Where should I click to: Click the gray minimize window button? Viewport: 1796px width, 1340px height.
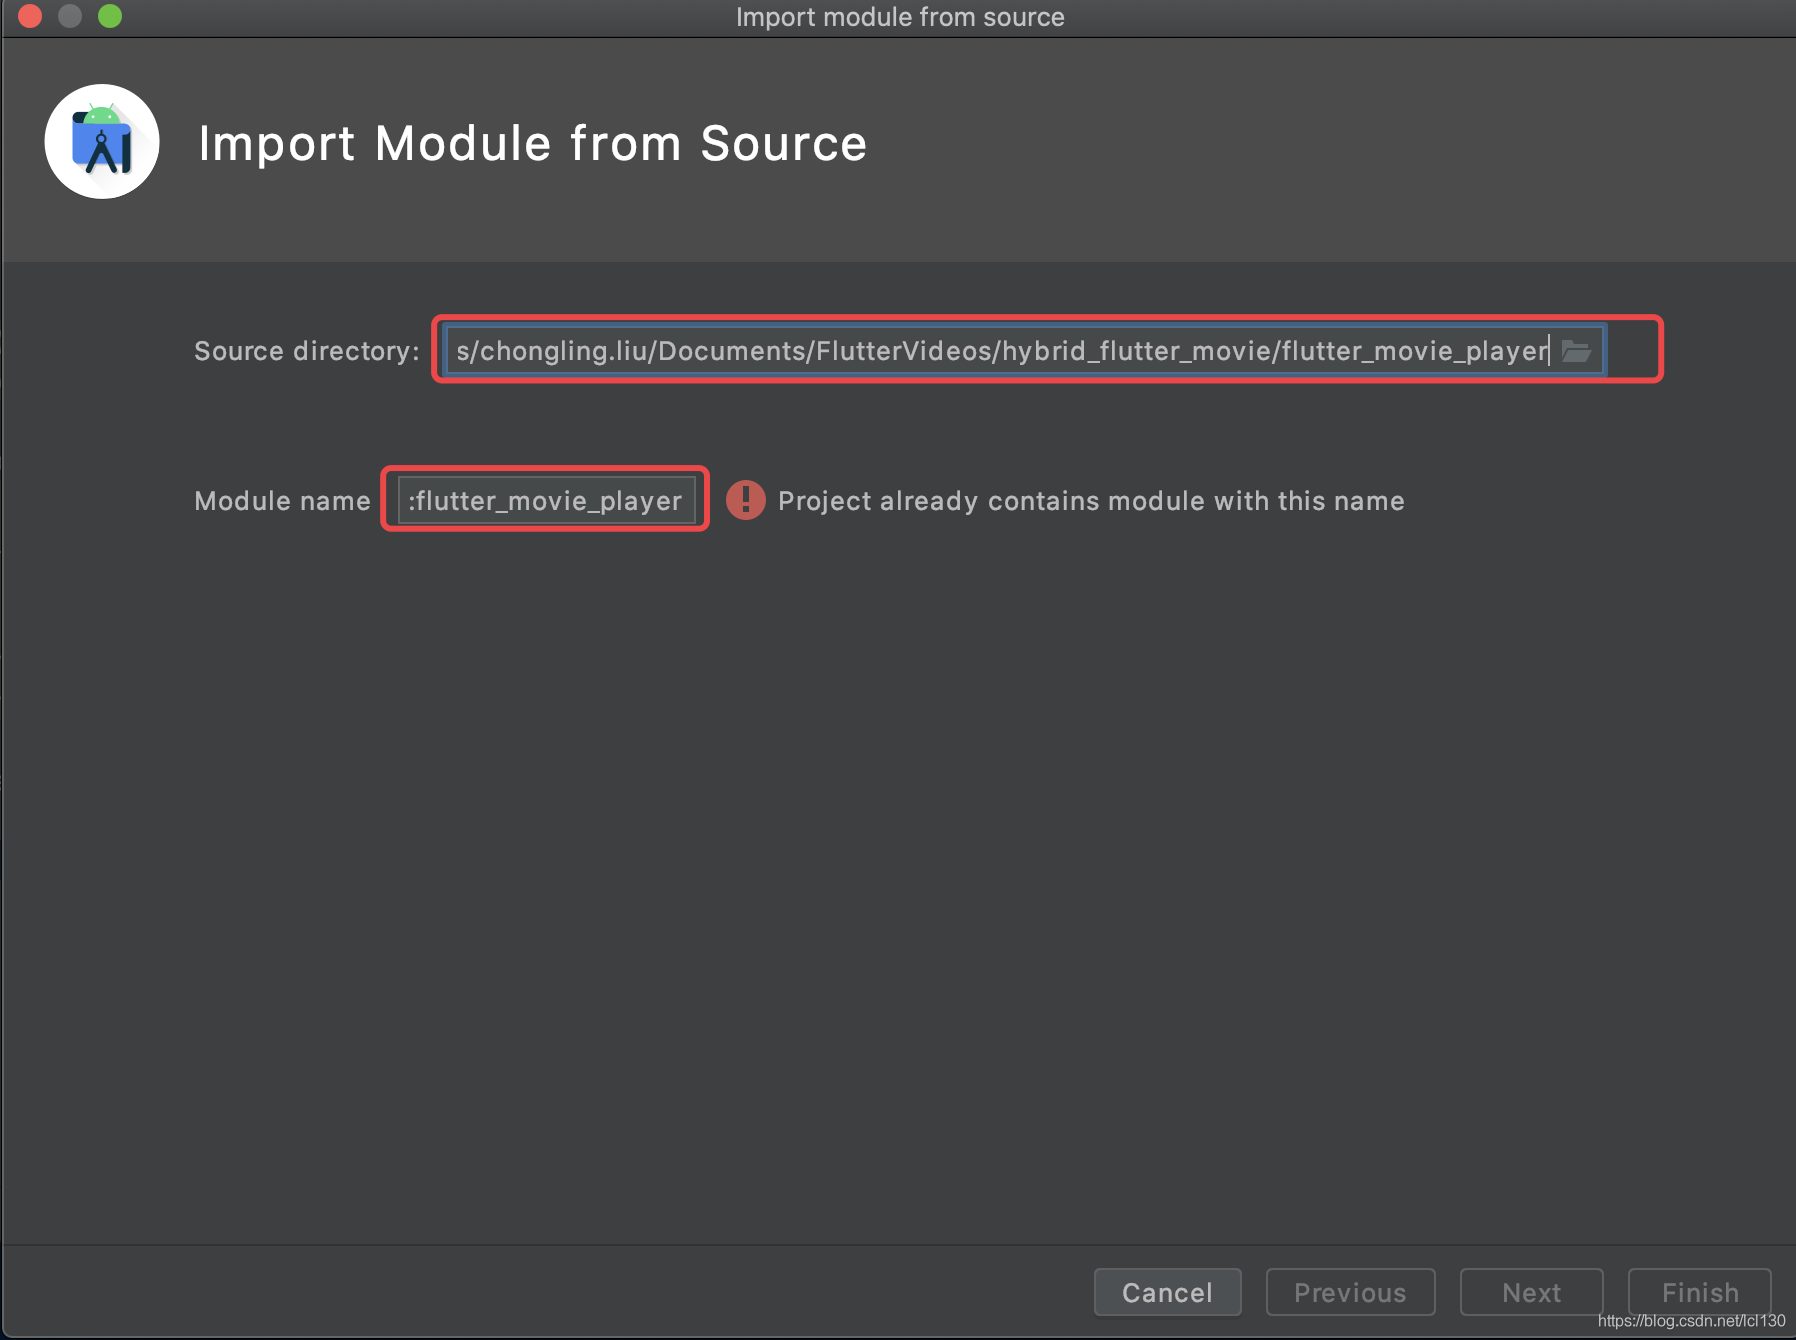coord(70,16)
